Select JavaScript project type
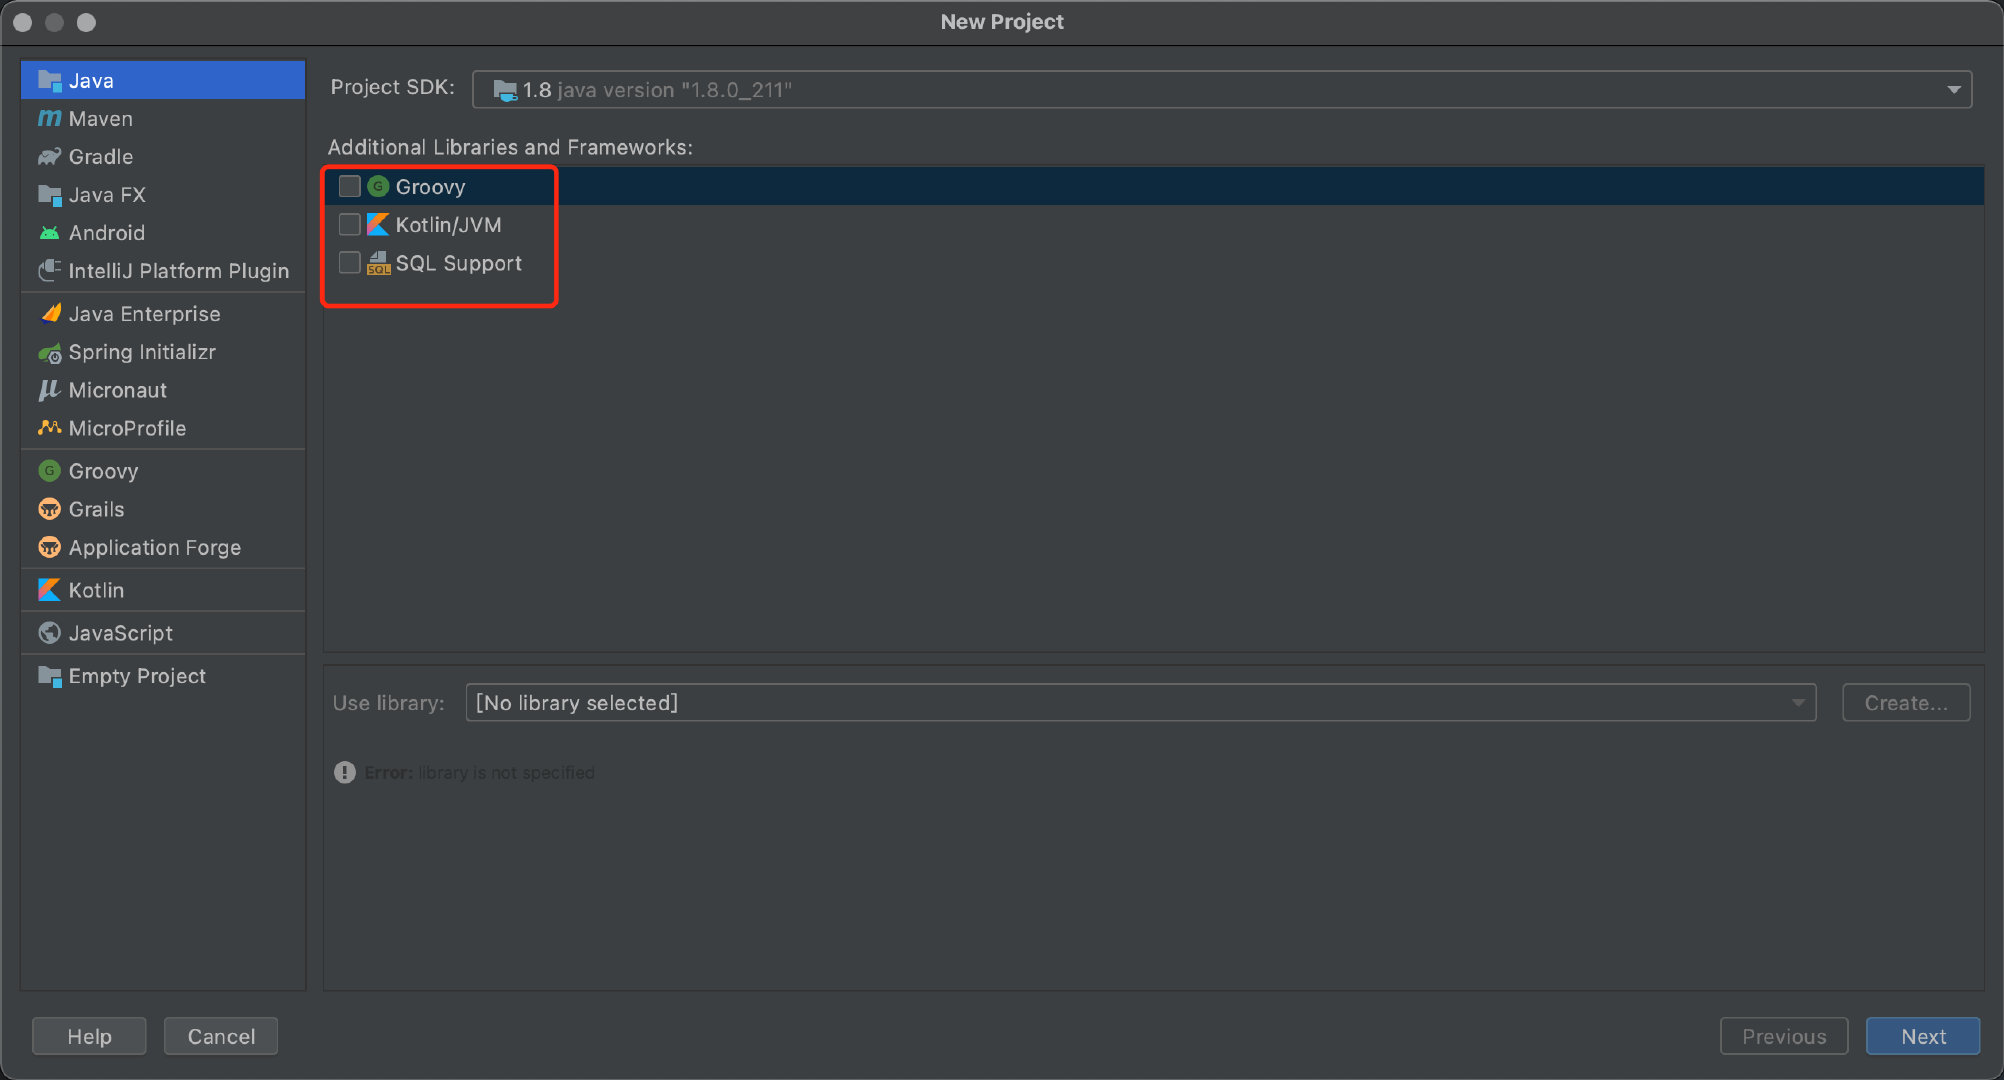 [163, 633]
